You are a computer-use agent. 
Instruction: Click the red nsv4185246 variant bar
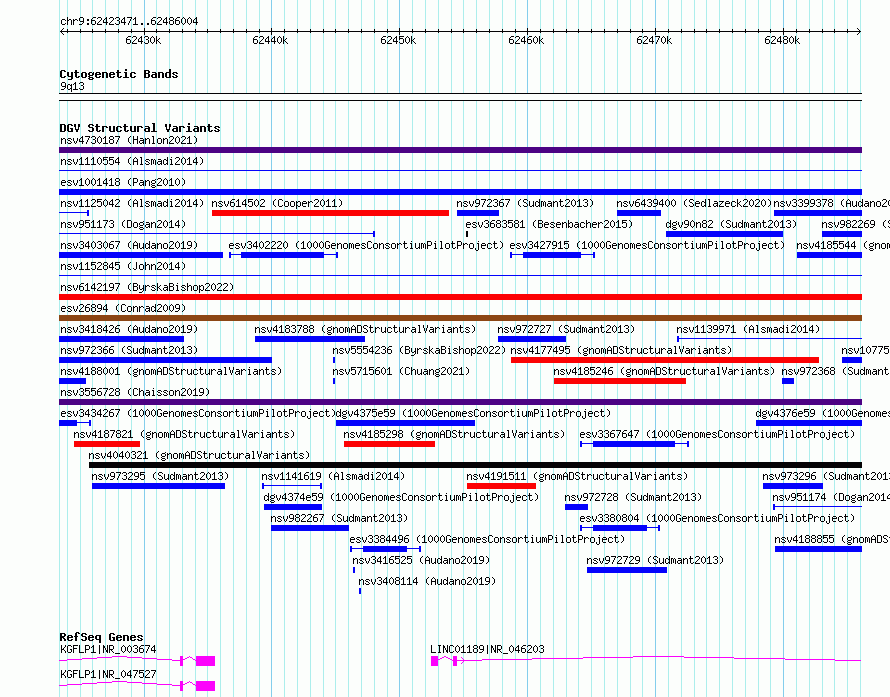tap(620, 381)
